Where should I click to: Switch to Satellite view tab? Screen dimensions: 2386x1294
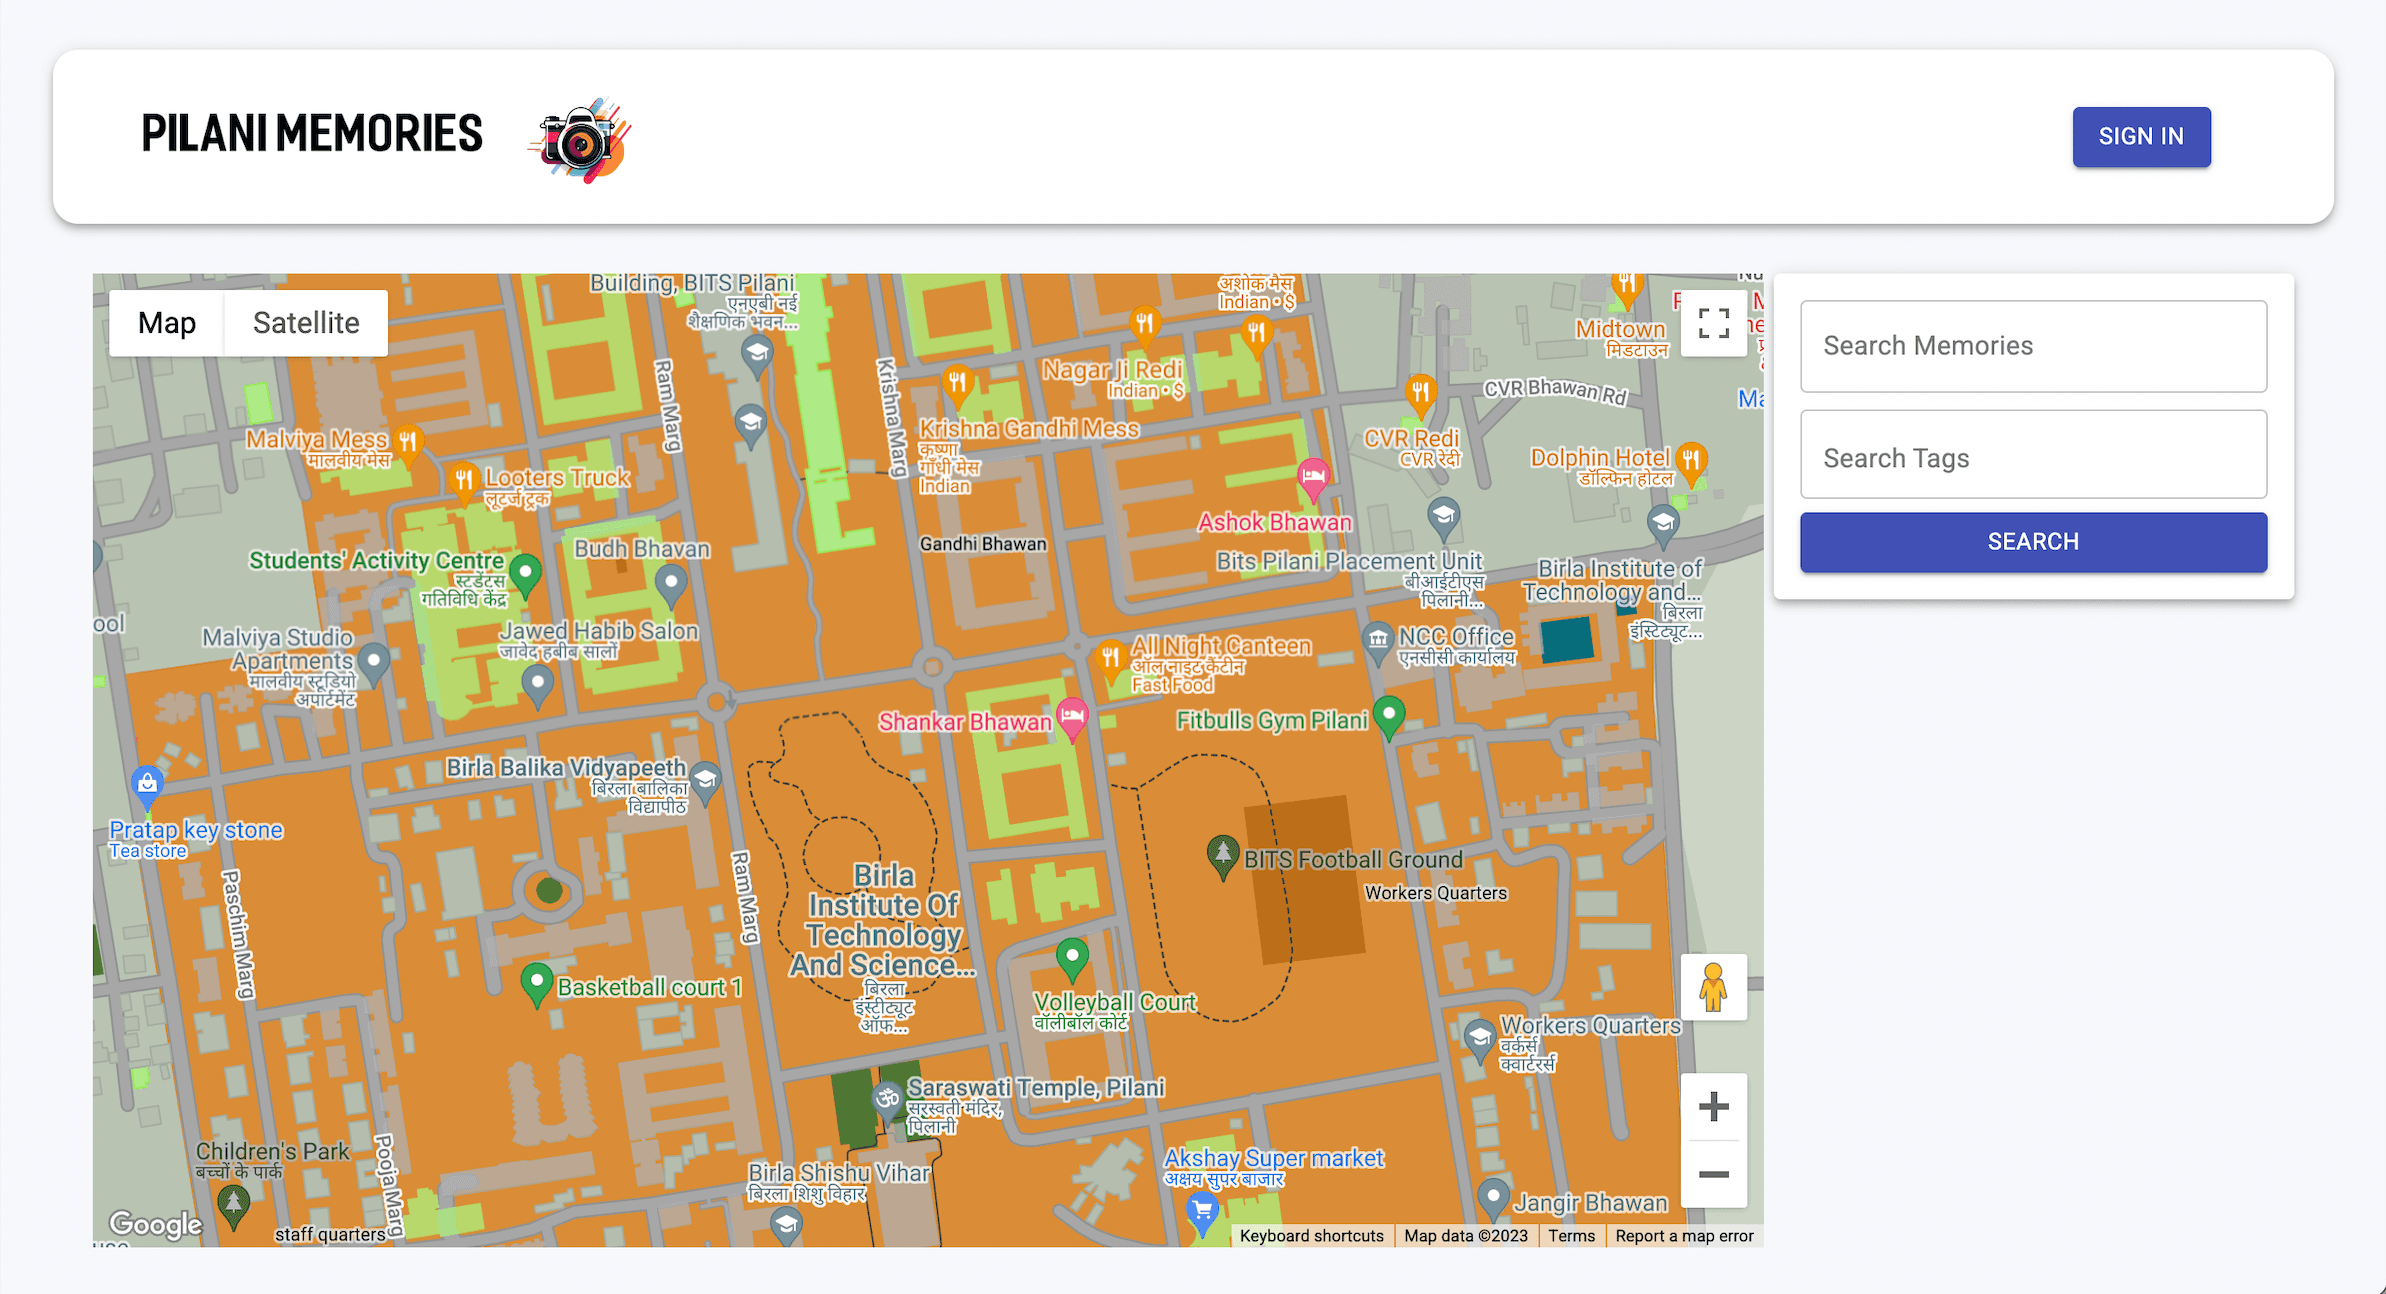[x=306, y=323]
